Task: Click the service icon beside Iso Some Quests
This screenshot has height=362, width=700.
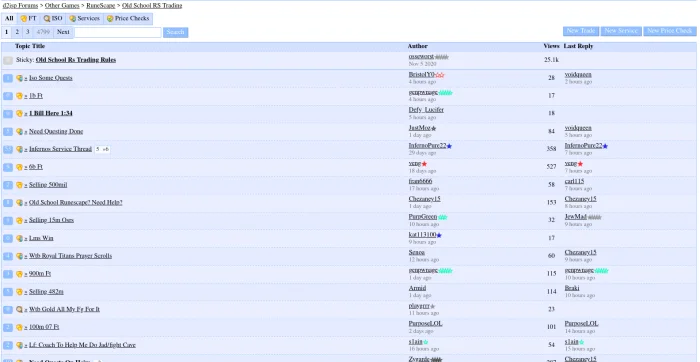Action: [x=19, y=78]
